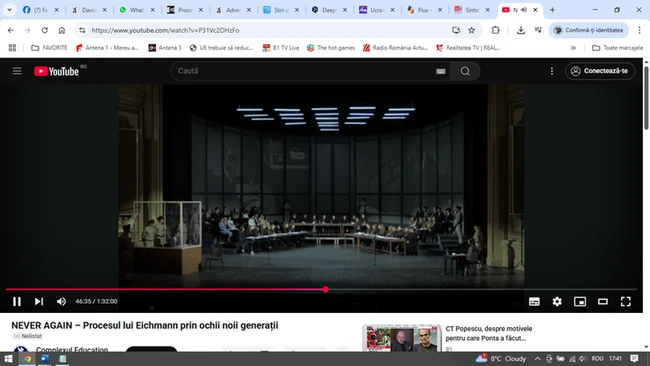Click the YouTube search magnifier button
Screen dimensions: 650x366
(465, 71)
